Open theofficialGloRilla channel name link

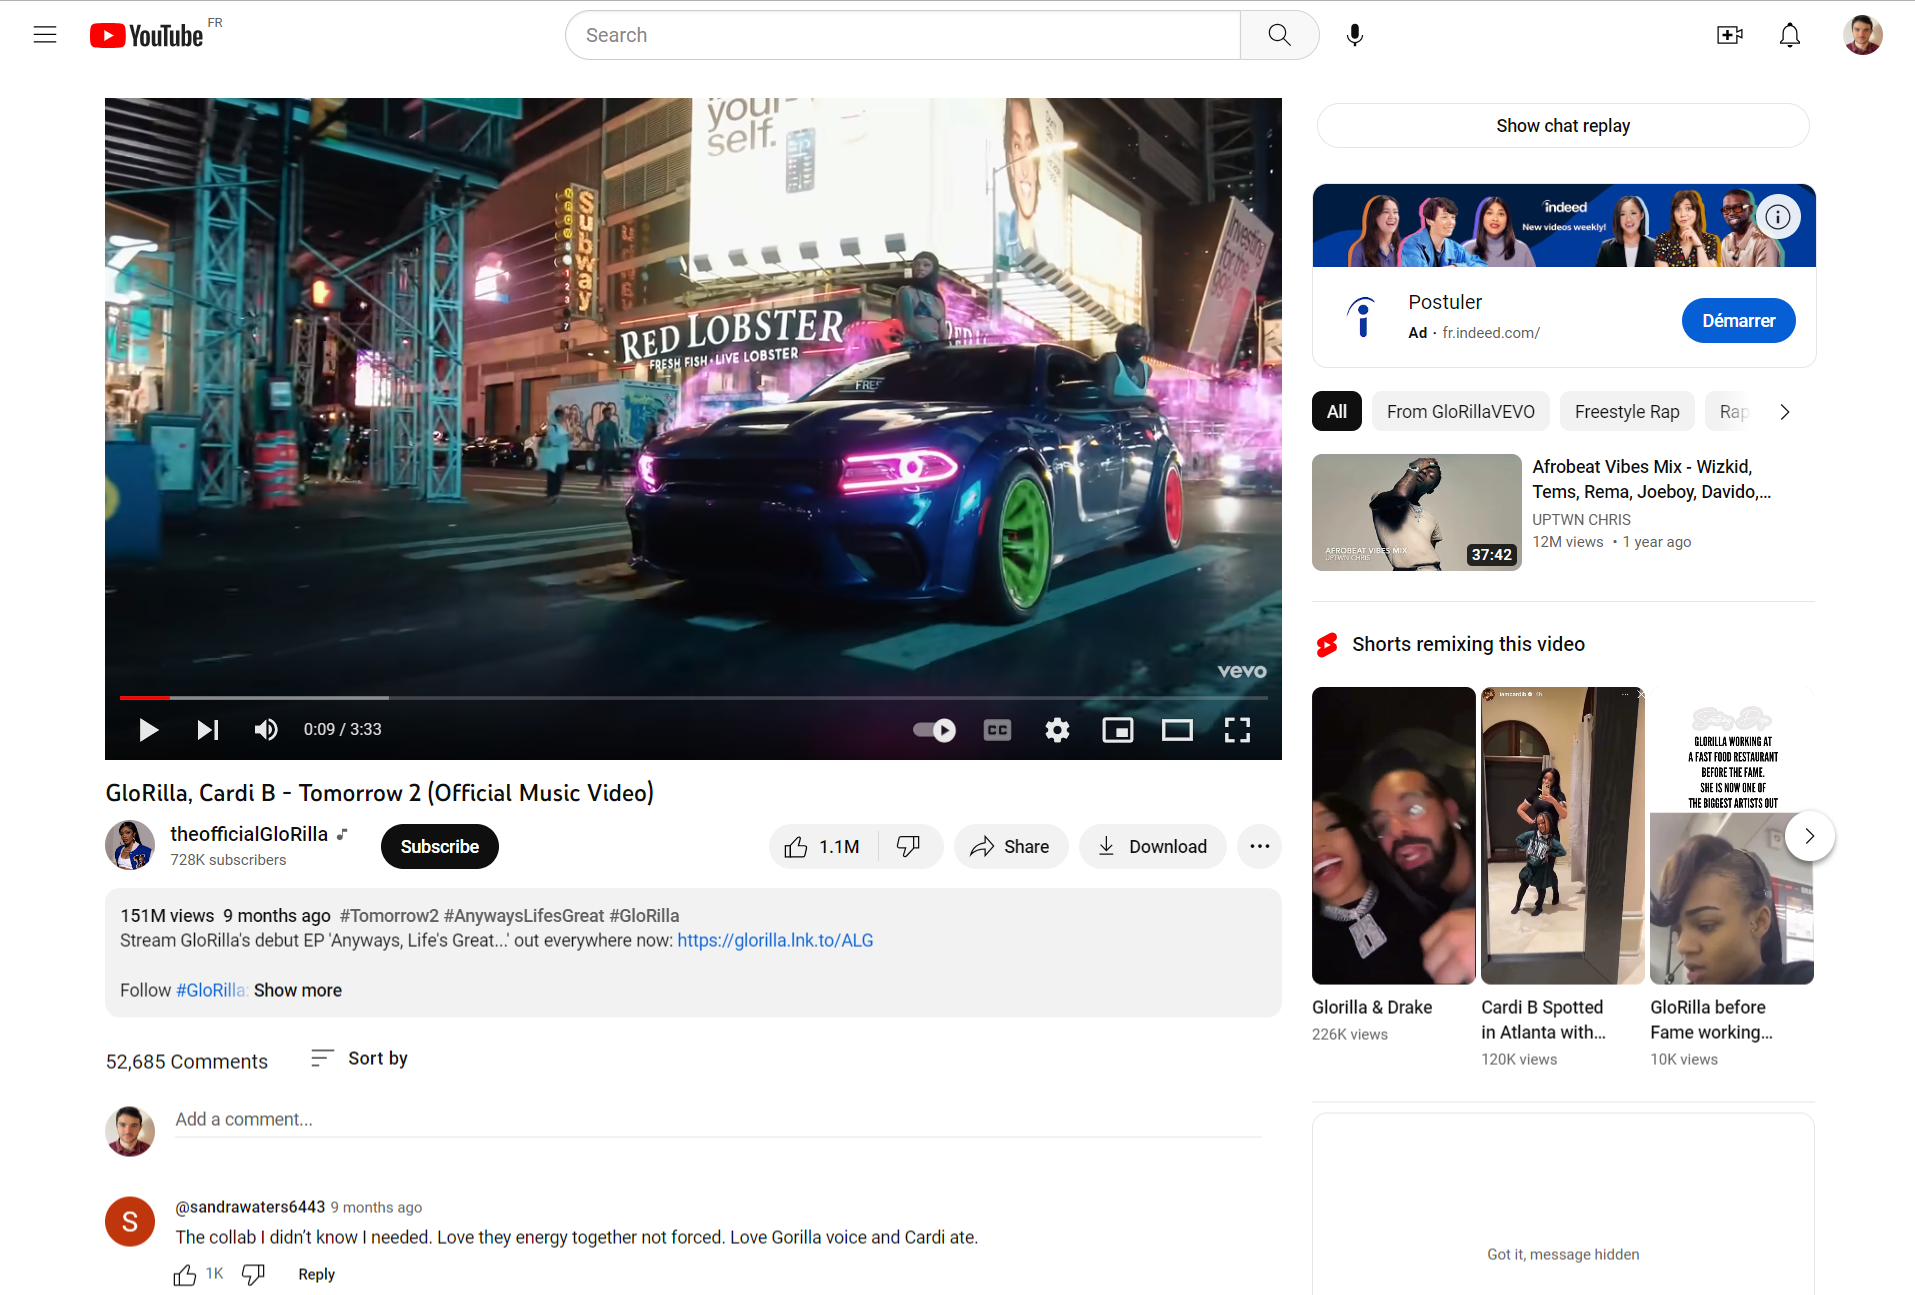point(249,834)
